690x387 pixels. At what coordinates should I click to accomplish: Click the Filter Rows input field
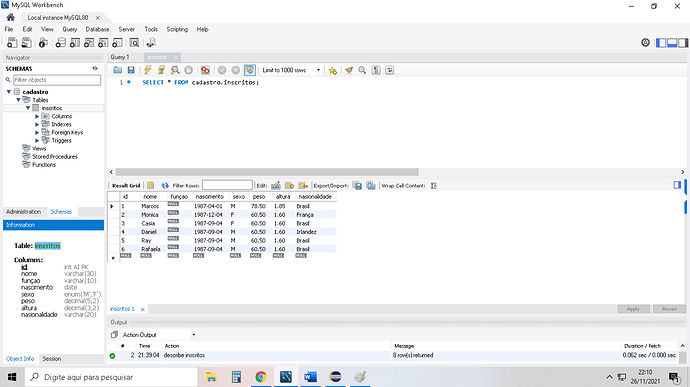tap(227, 185)
